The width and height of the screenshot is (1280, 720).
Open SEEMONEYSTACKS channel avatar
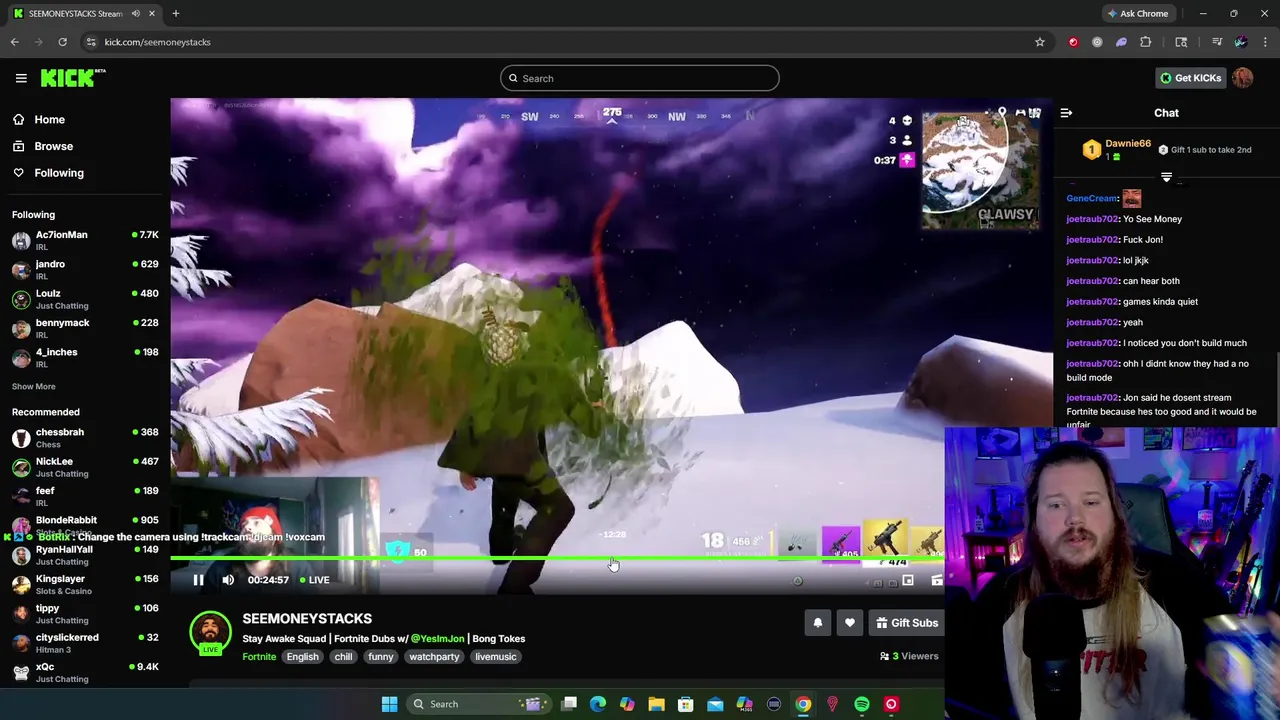pos(210,633)
